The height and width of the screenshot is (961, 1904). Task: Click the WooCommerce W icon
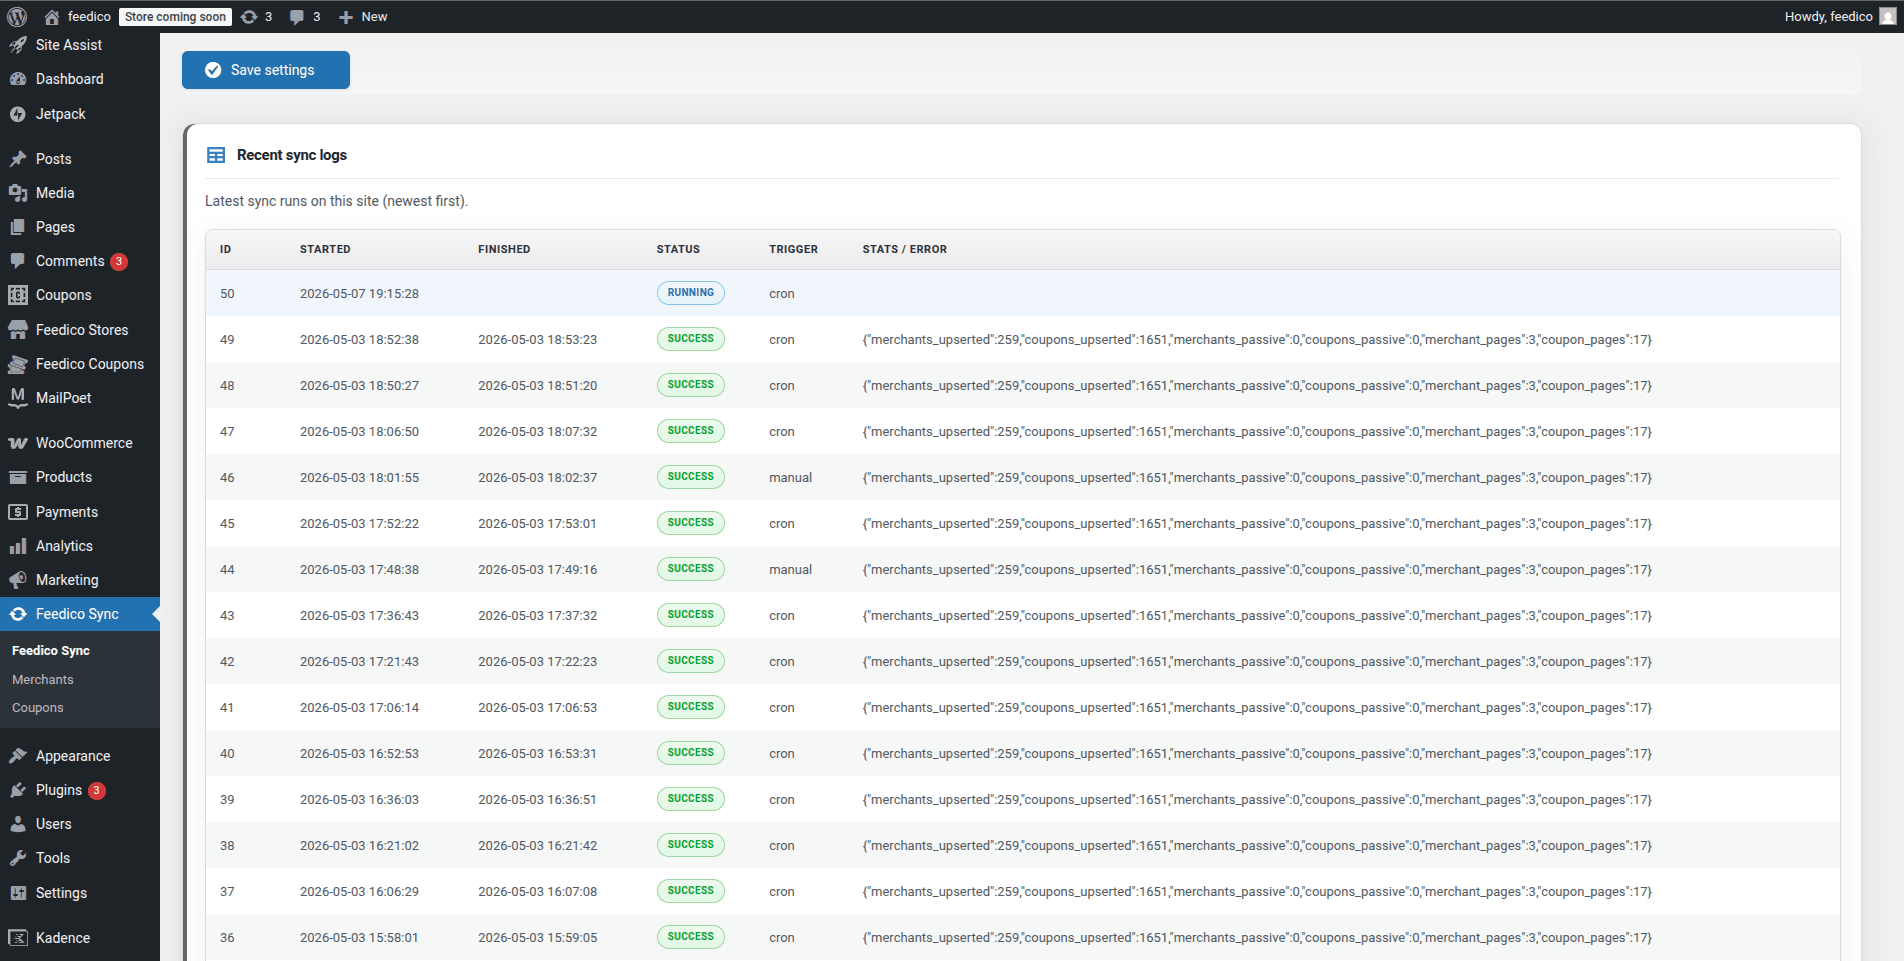[18, 443]
